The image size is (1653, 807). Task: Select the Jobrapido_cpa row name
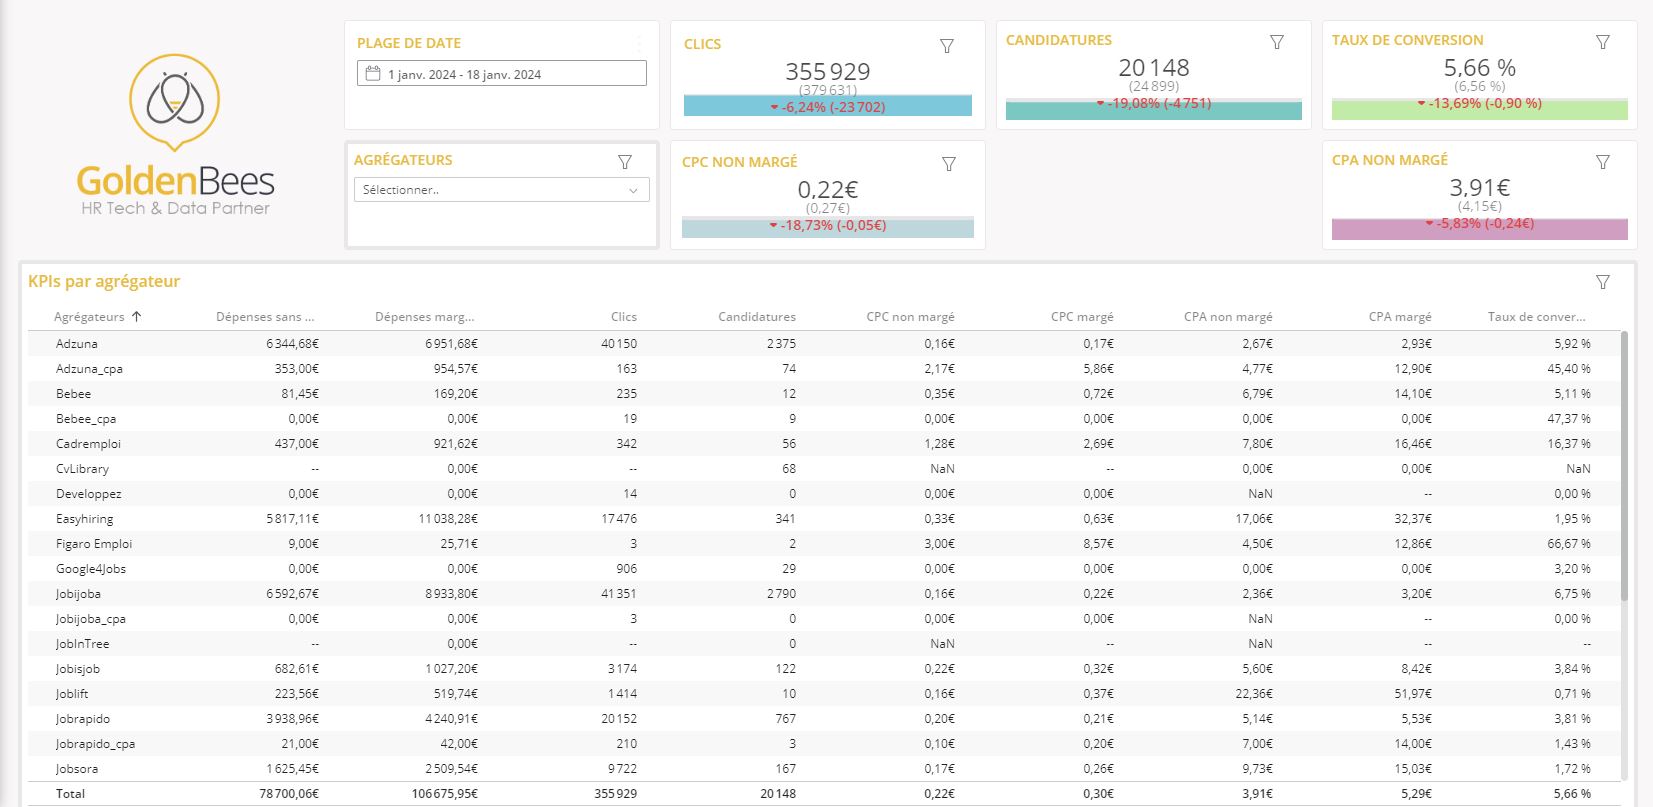click(95, 744)
